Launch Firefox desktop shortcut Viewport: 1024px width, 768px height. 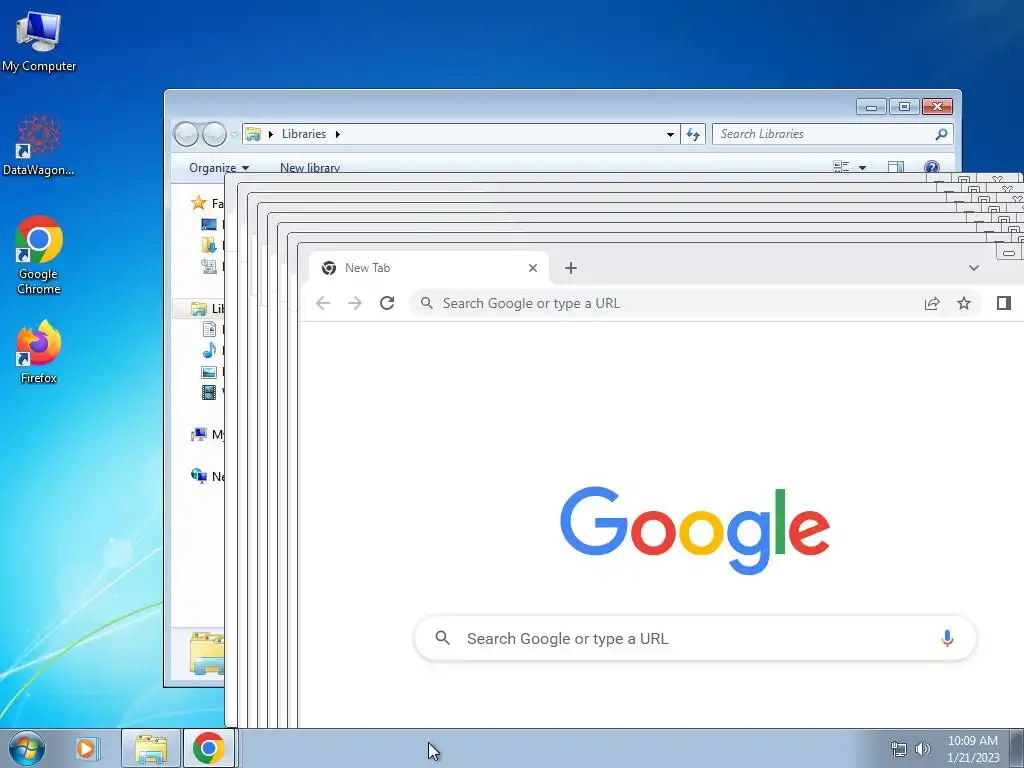(x=39, y=351)
